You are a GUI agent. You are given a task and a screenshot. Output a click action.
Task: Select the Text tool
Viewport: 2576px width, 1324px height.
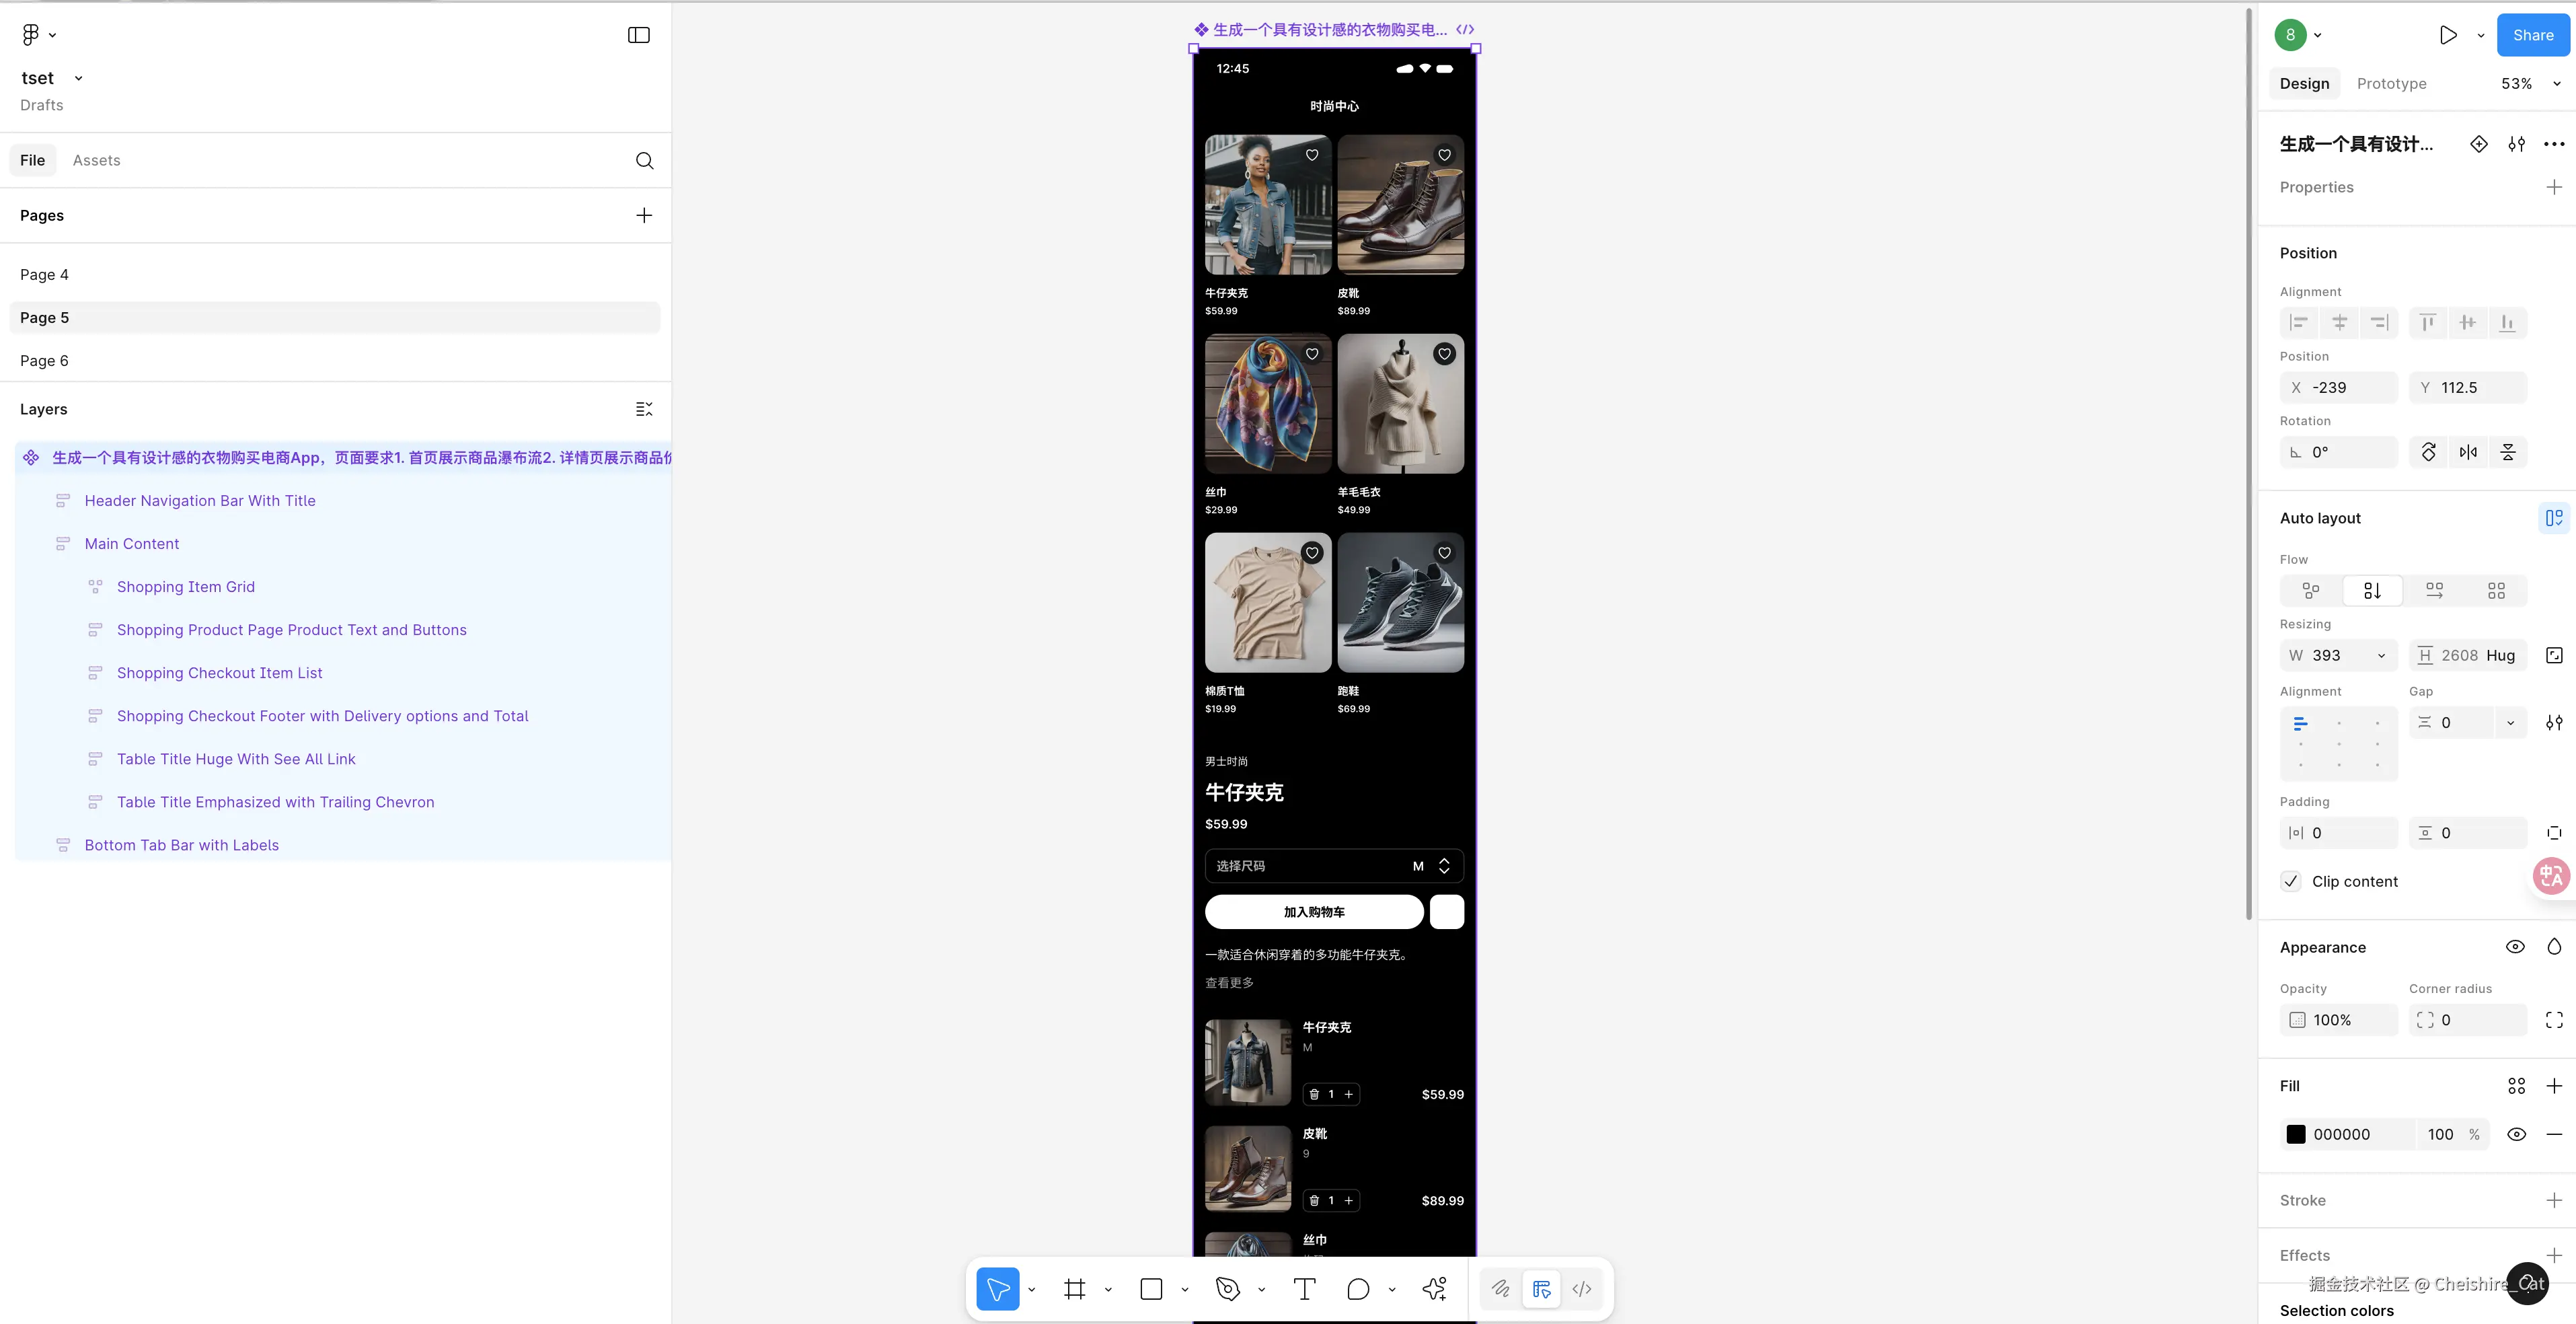tap(1304, 1289)
